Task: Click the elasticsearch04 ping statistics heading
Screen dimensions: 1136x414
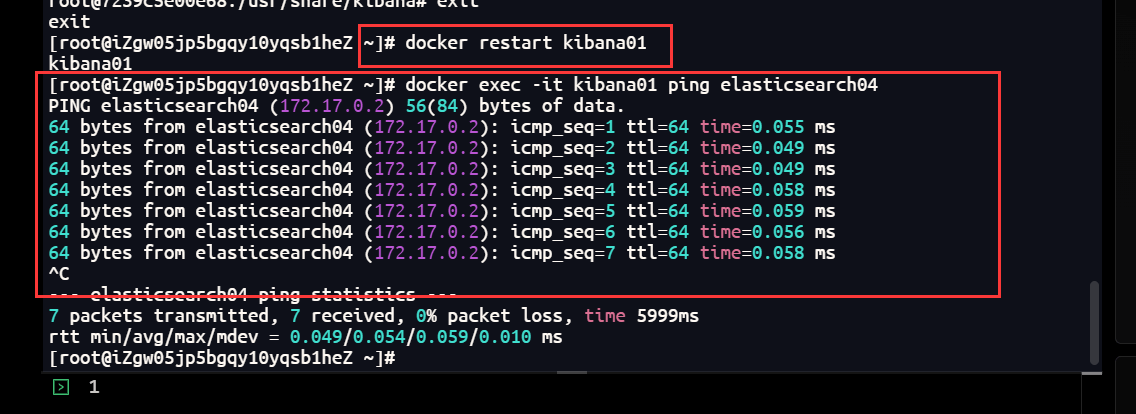Action: 252,295
